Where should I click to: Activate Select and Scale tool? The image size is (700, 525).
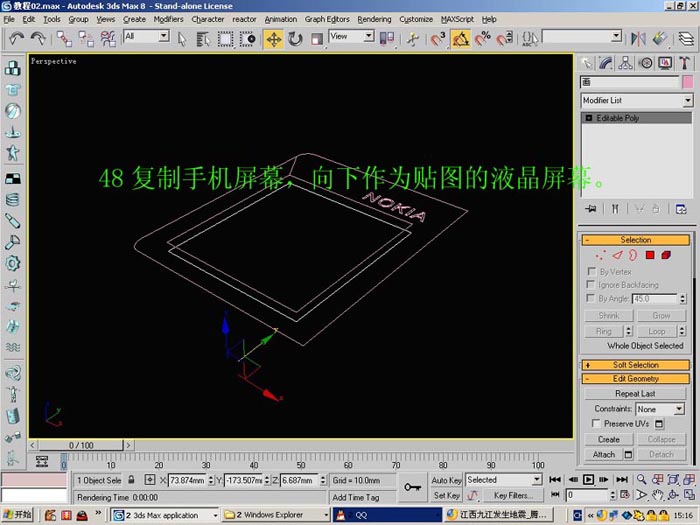click(317, 39)
